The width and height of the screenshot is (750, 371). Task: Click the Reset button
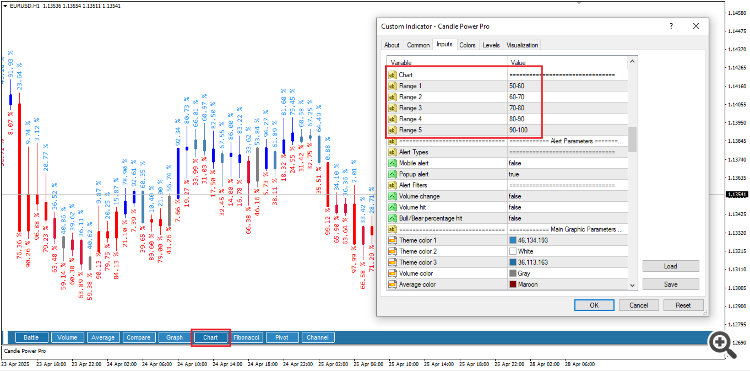pyautogui.click(x=683, y=305)
